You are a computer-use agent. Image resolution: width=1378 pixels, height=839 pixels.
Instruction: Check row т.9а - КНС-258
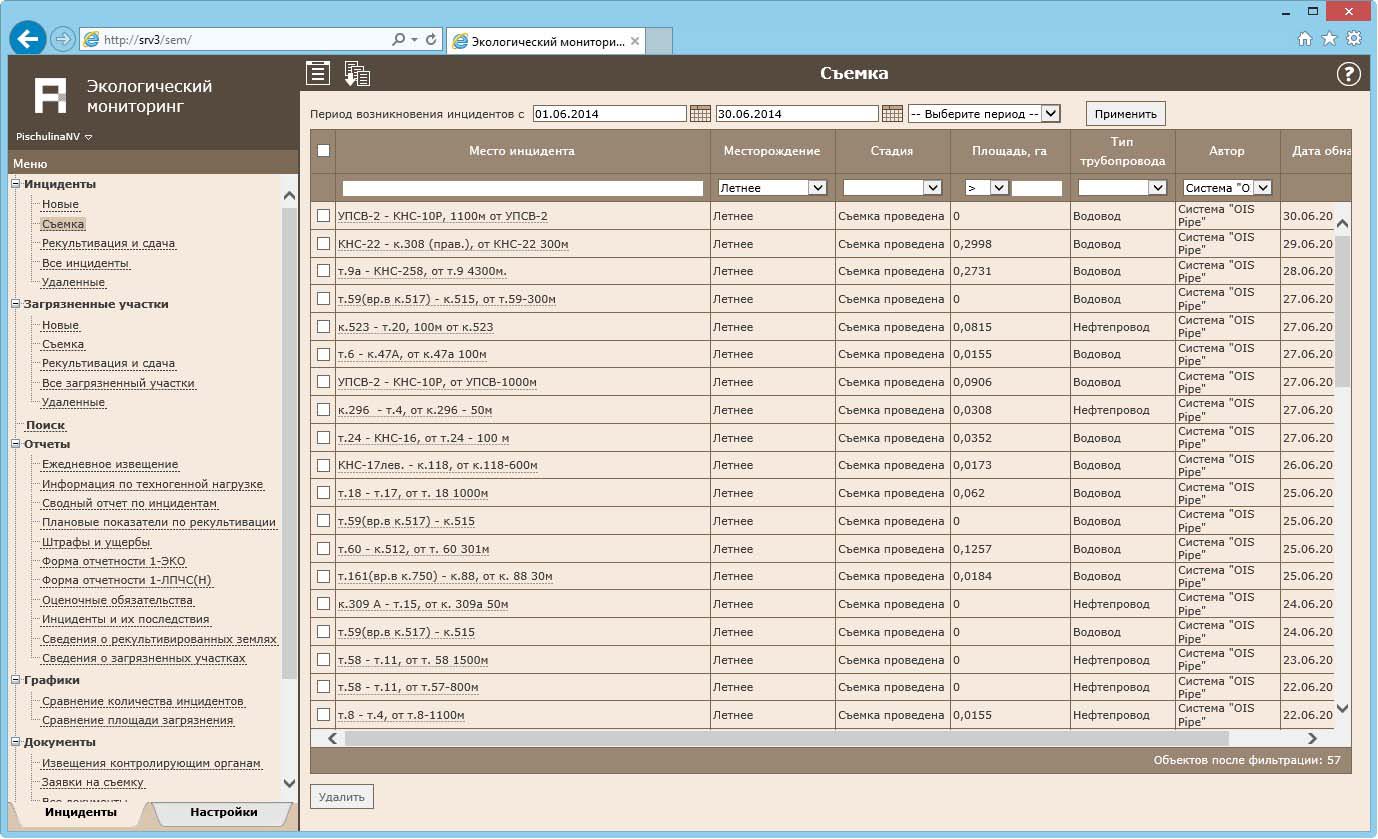[x=323, y=271]
